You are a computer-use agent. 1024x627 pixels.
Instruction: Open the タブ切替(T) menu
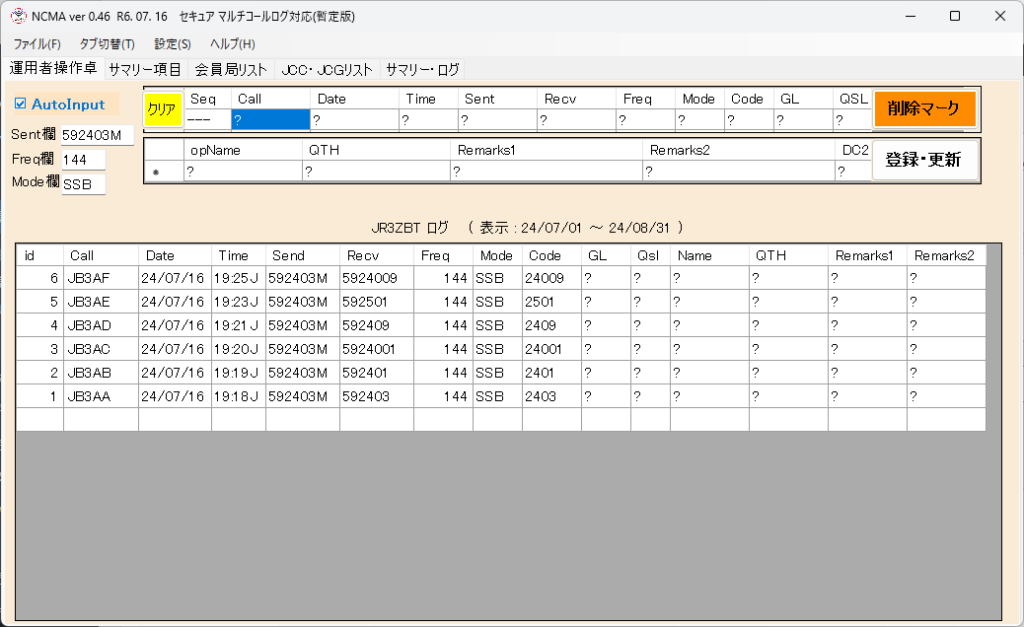click(x=107, y=44)
